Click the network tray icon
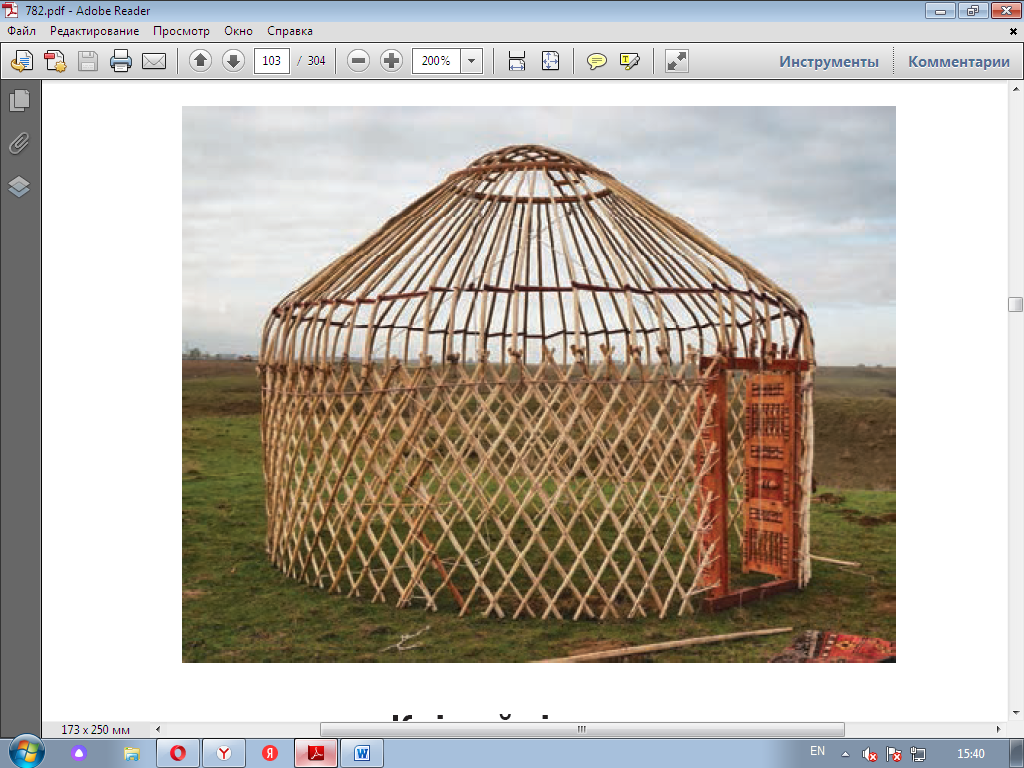1024x768 pixels. coord(918,754)
